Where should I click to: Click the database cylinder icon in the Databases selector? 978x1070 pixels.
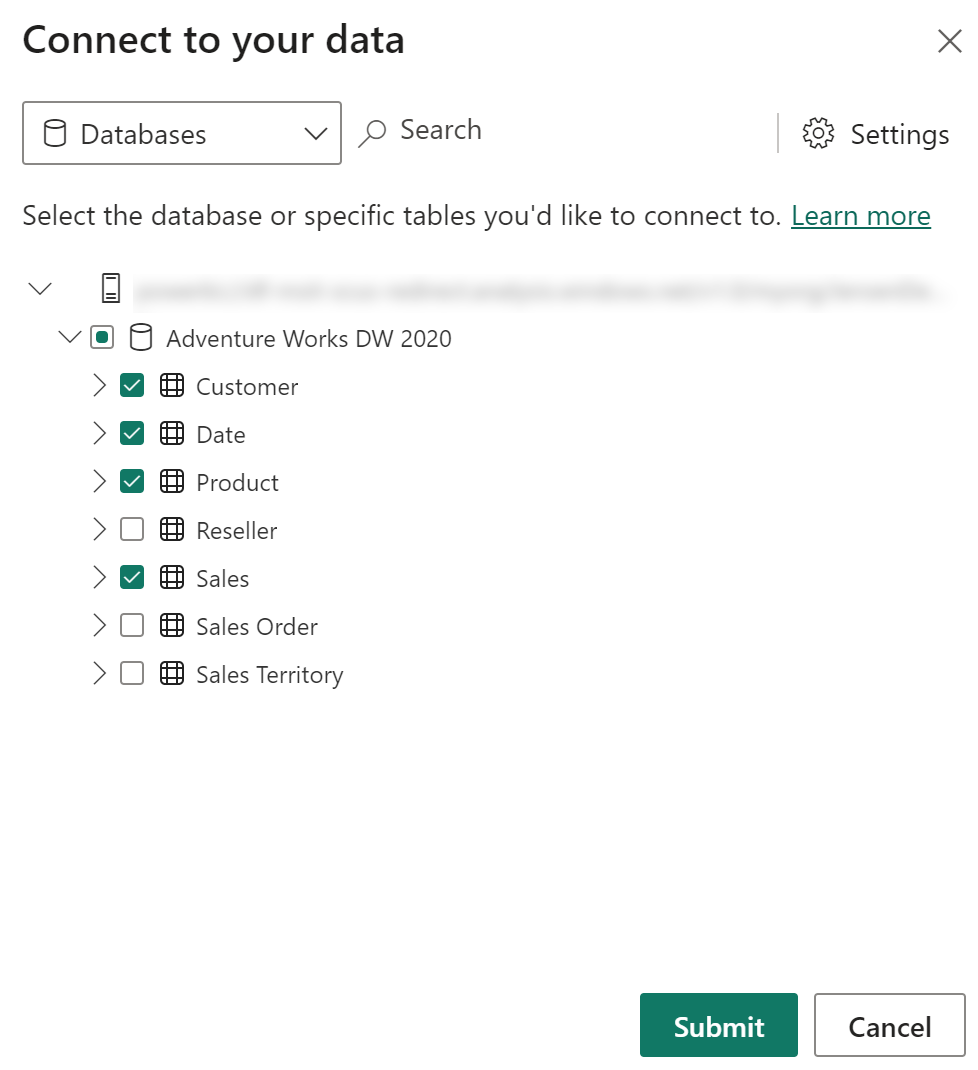click(57, 133)
